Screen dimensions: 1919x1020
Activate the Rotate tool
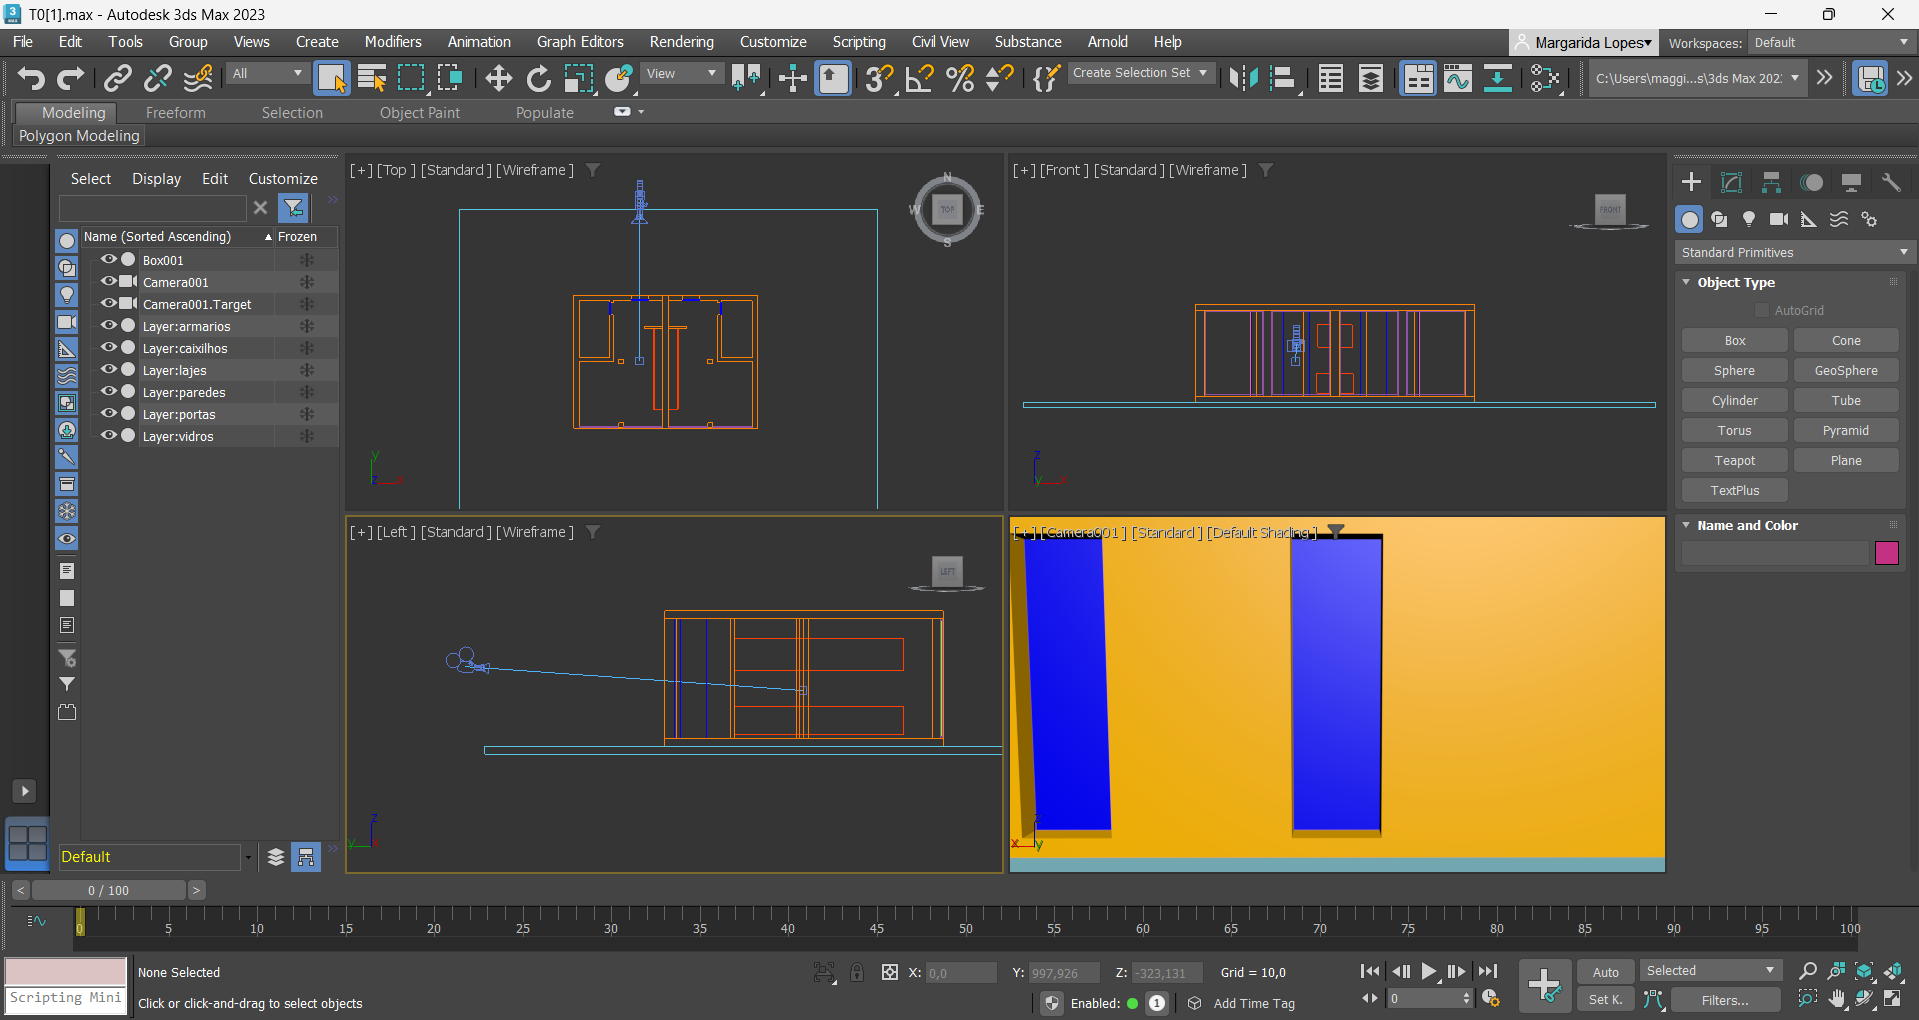click(x=539, y=78)
